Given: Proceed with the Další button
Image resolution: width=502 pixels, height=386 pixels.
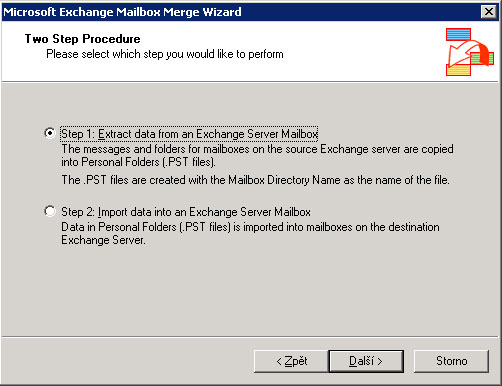Looking at the screenshot, I should 366,361.
